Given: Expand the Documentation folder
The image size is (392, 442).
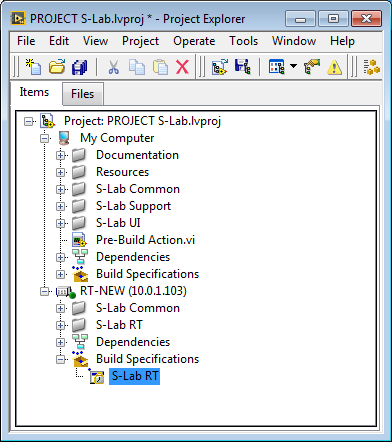Looking at the screenshot, I should pos(61,155).
